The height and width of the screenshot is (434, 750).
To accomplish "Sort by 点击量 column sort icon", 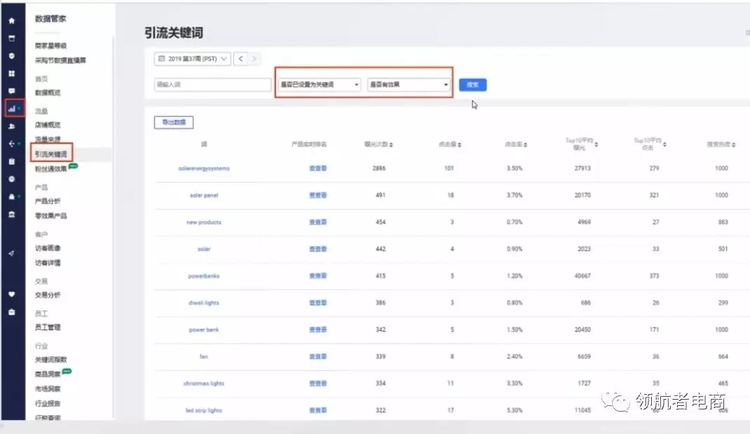I will [x=459, y=144].
